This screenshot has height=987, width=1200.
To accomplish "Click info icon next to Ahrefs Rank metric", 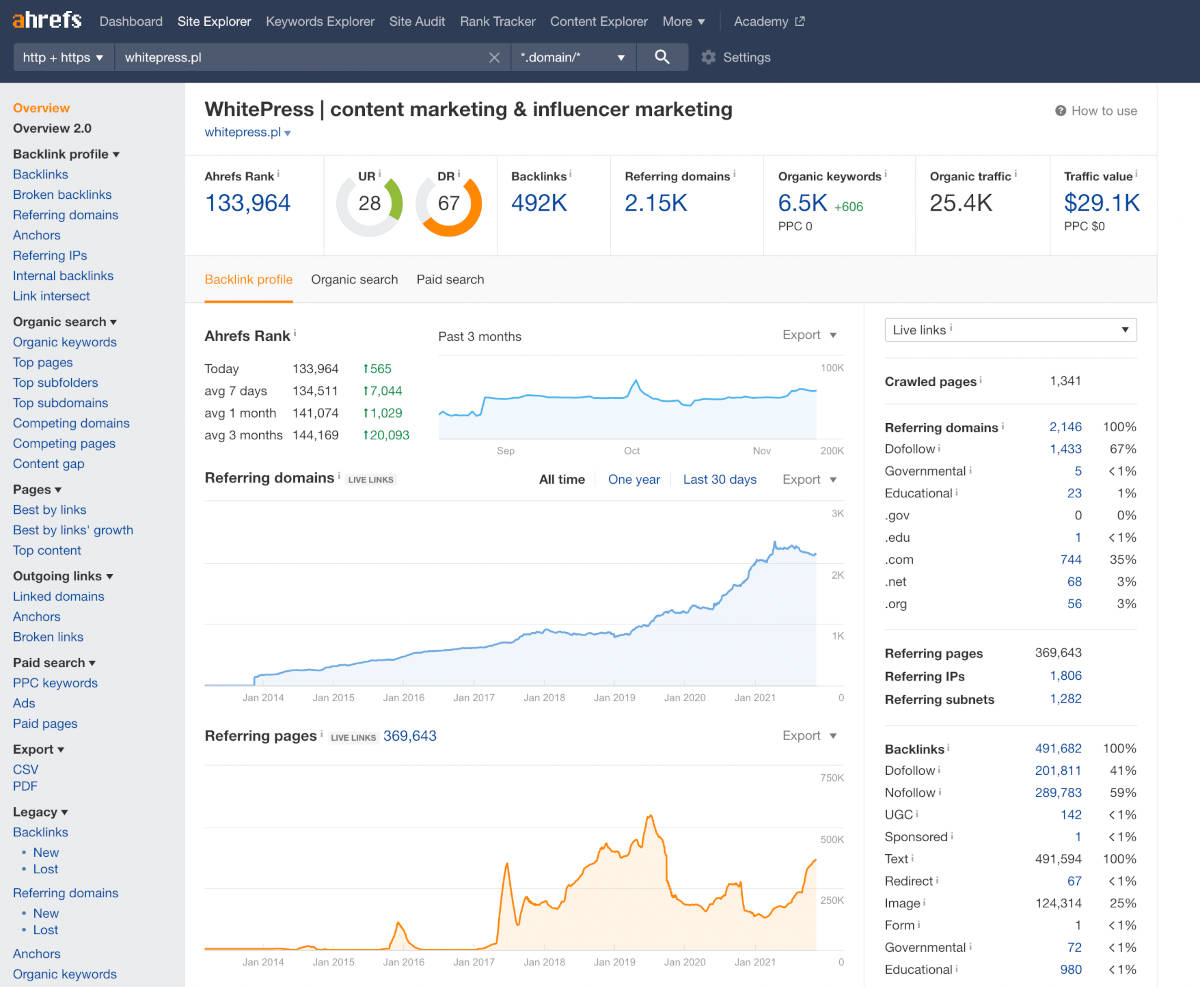I will point(278,174).
